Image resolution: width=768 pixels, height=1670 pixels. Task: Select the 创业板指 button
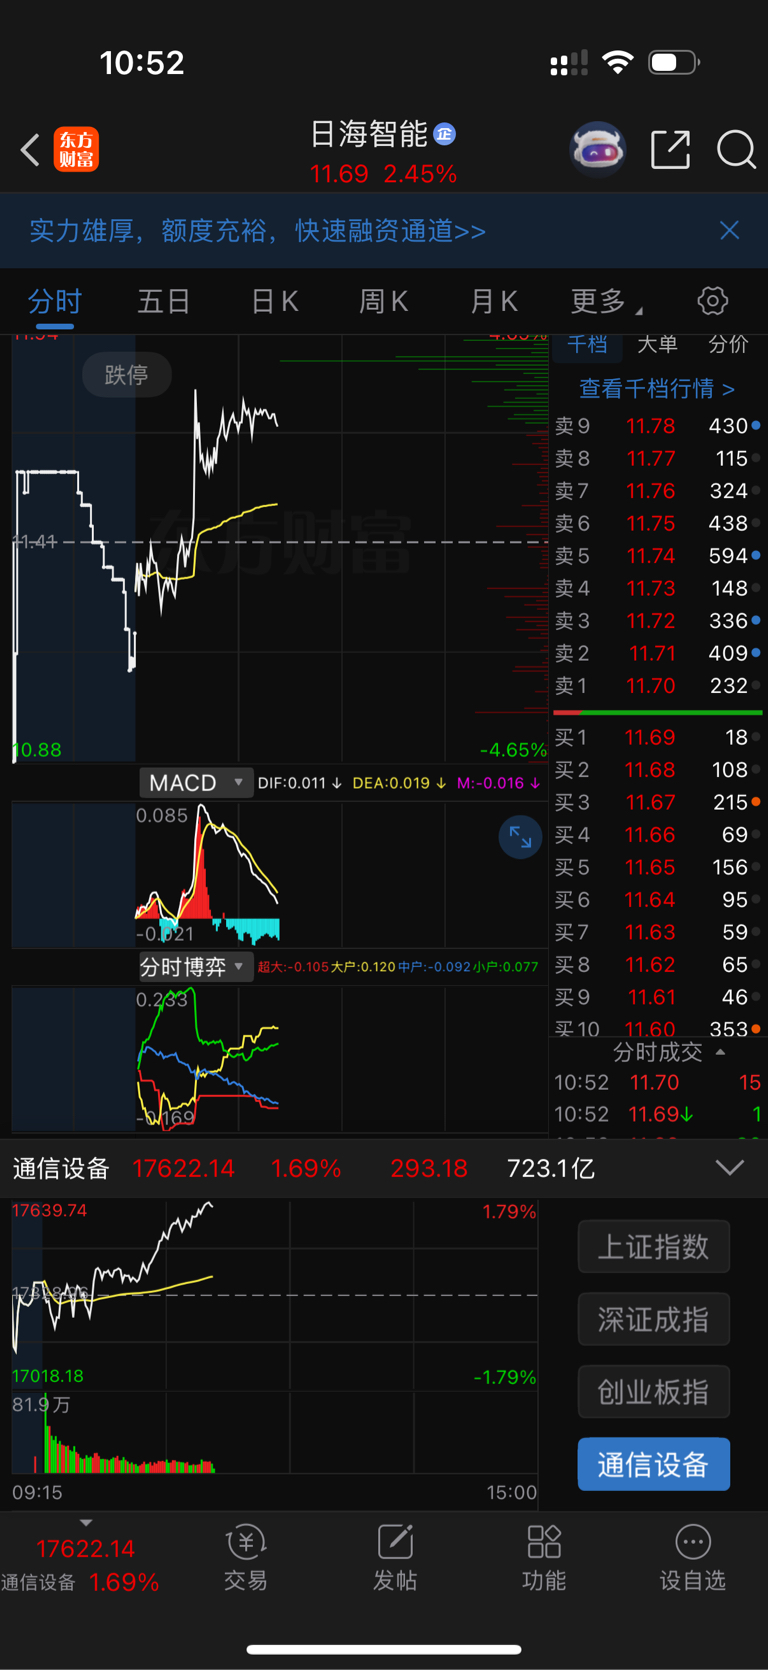(x=654, y=1392)
